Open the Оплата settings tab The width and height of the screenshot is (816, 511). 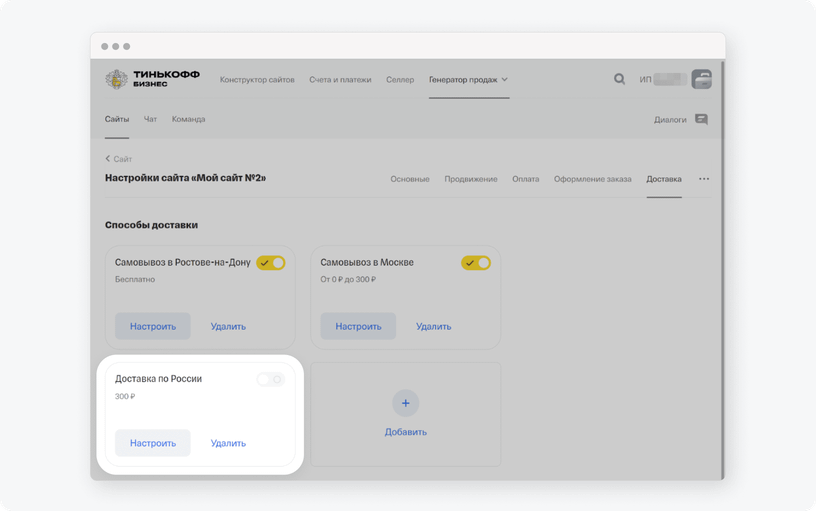pos(526,179)
